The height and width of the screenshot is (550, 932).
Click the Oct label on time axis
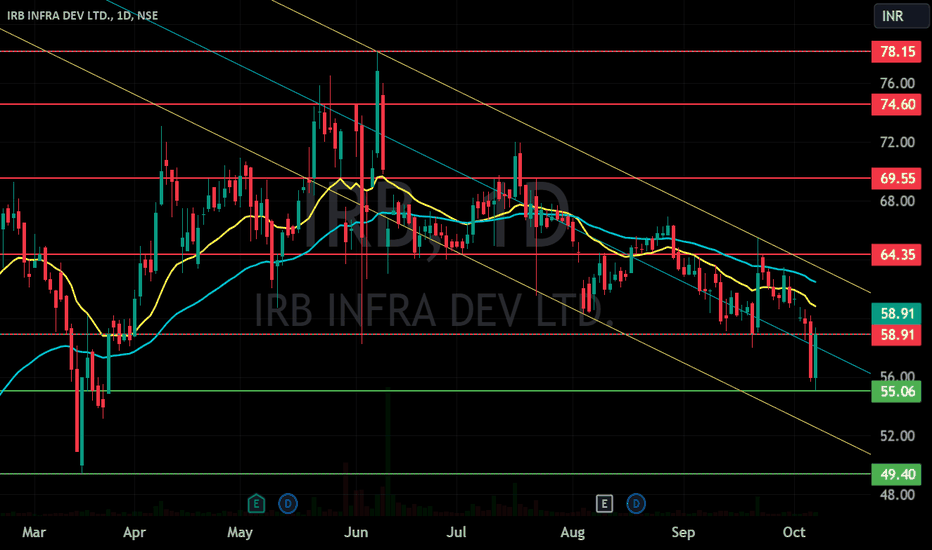tap(794, 532)
